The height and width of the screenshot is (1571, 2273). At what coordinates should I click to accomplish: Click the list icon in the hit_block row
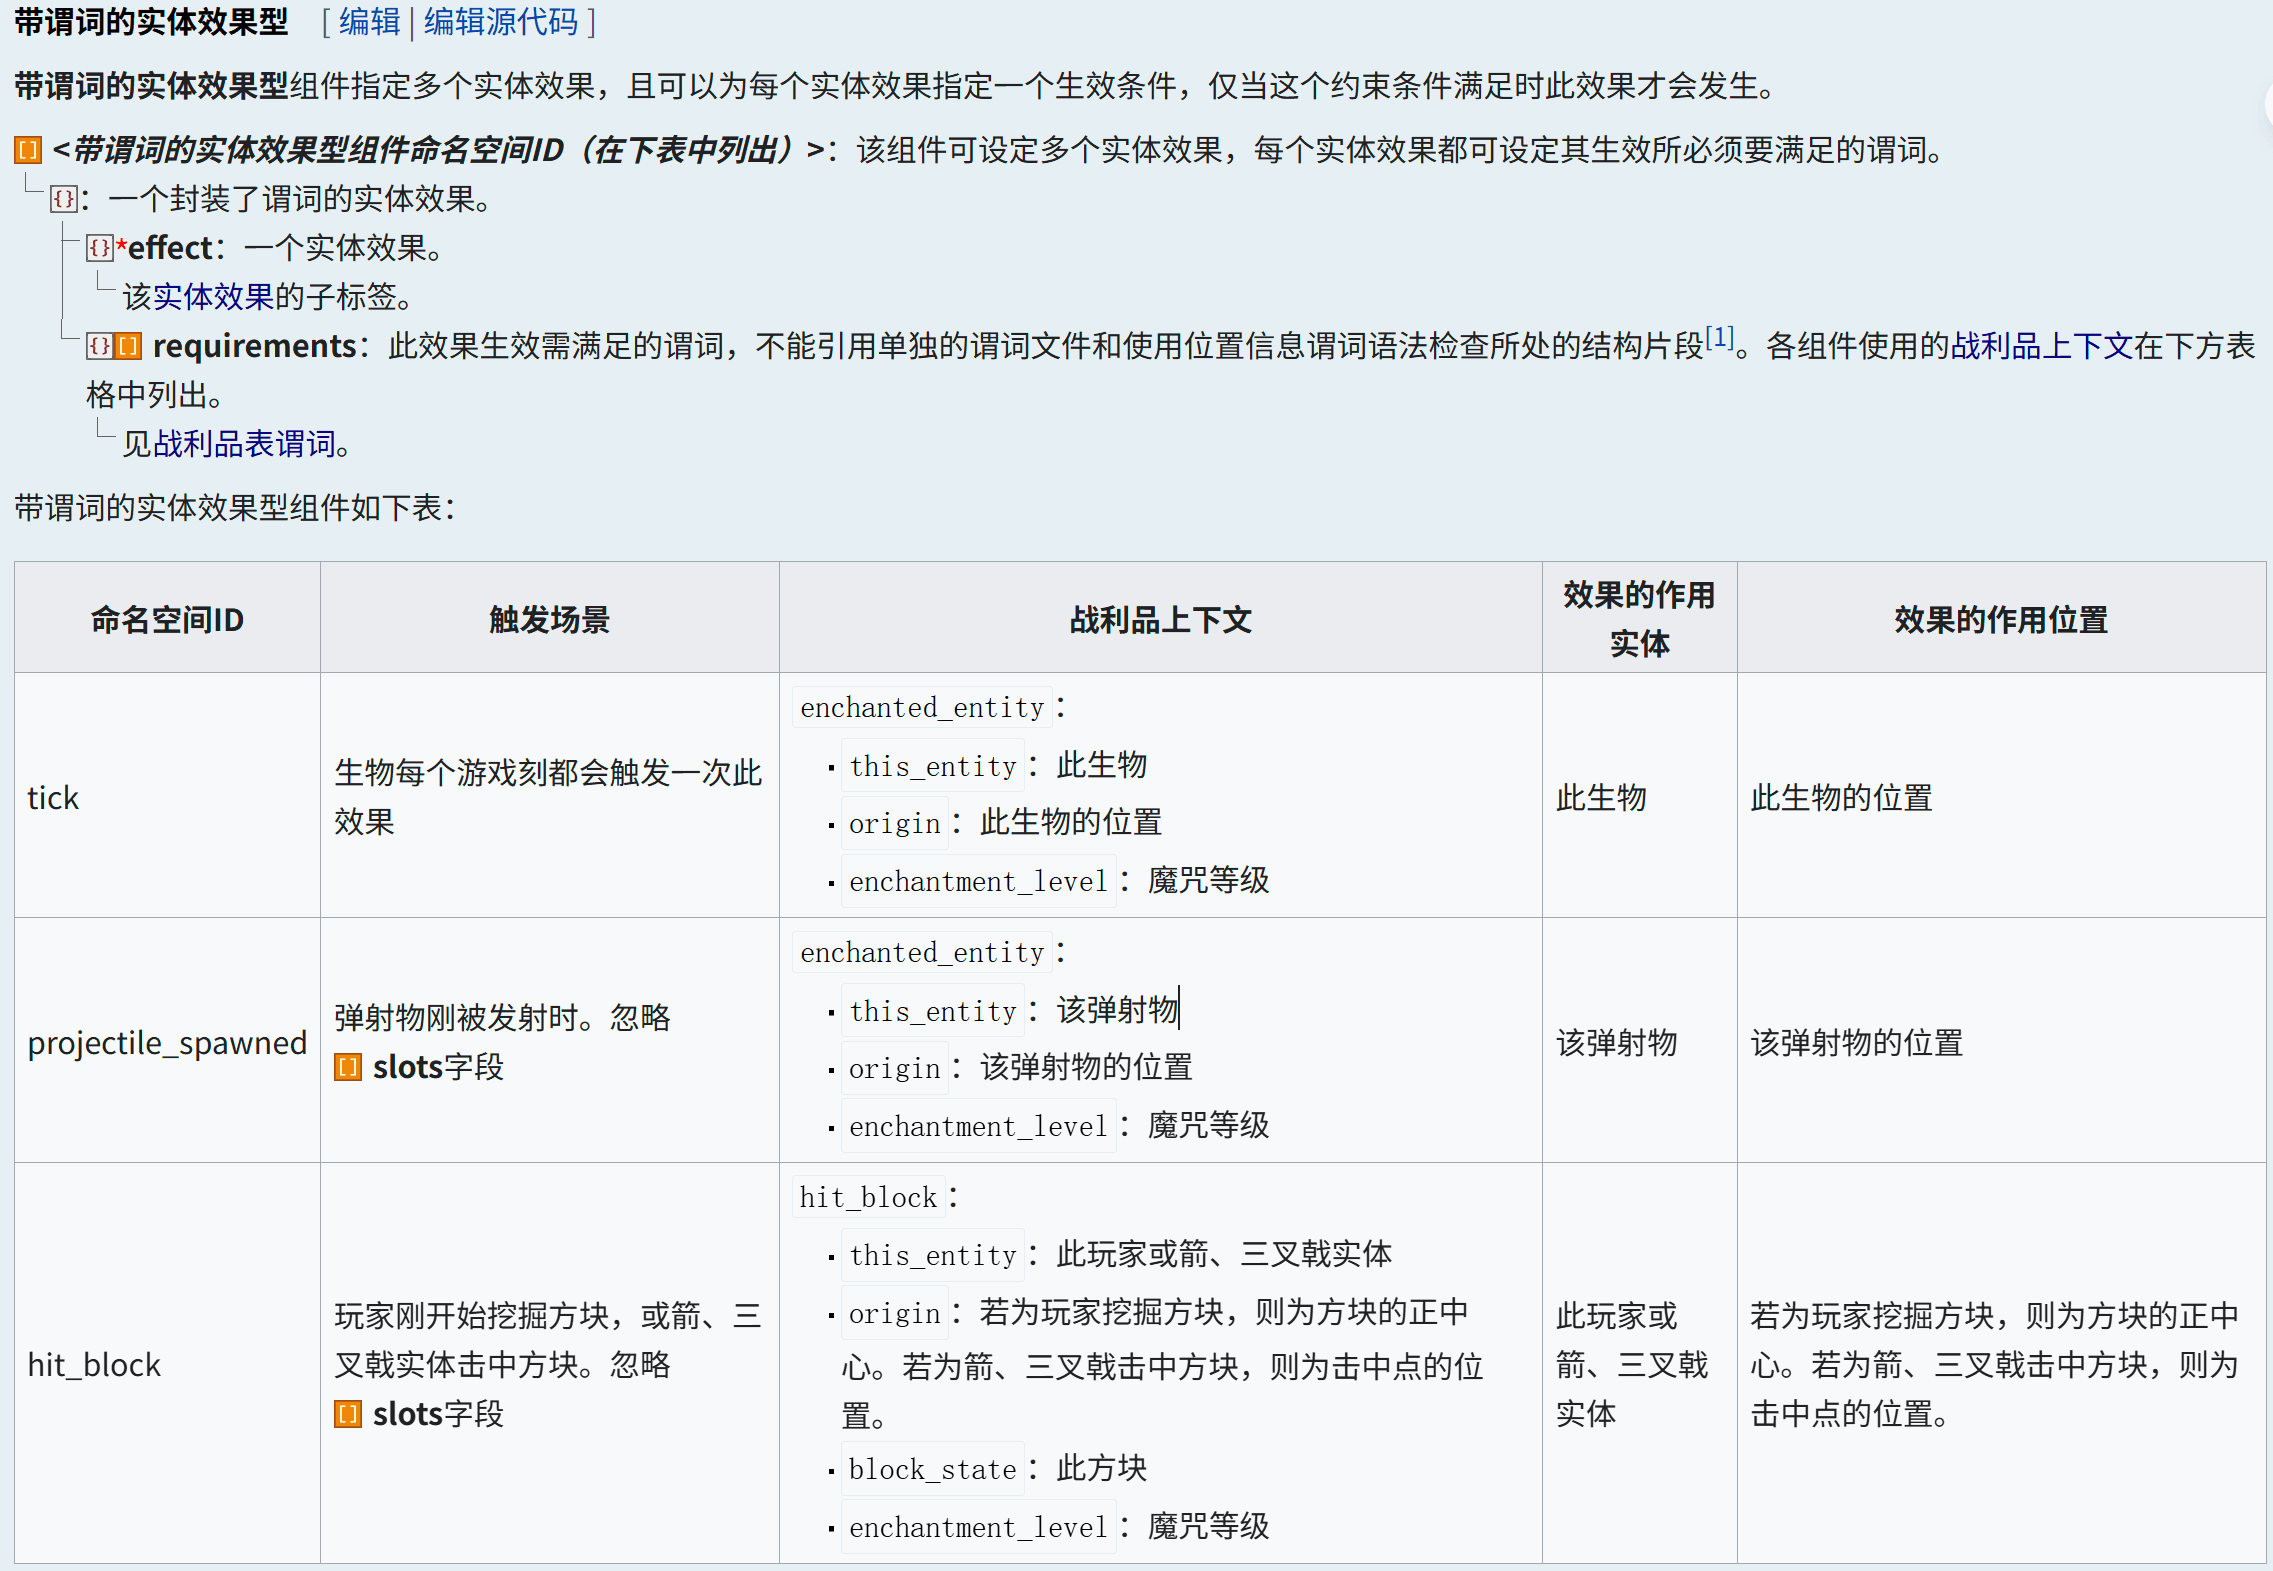click(348, 1414)
